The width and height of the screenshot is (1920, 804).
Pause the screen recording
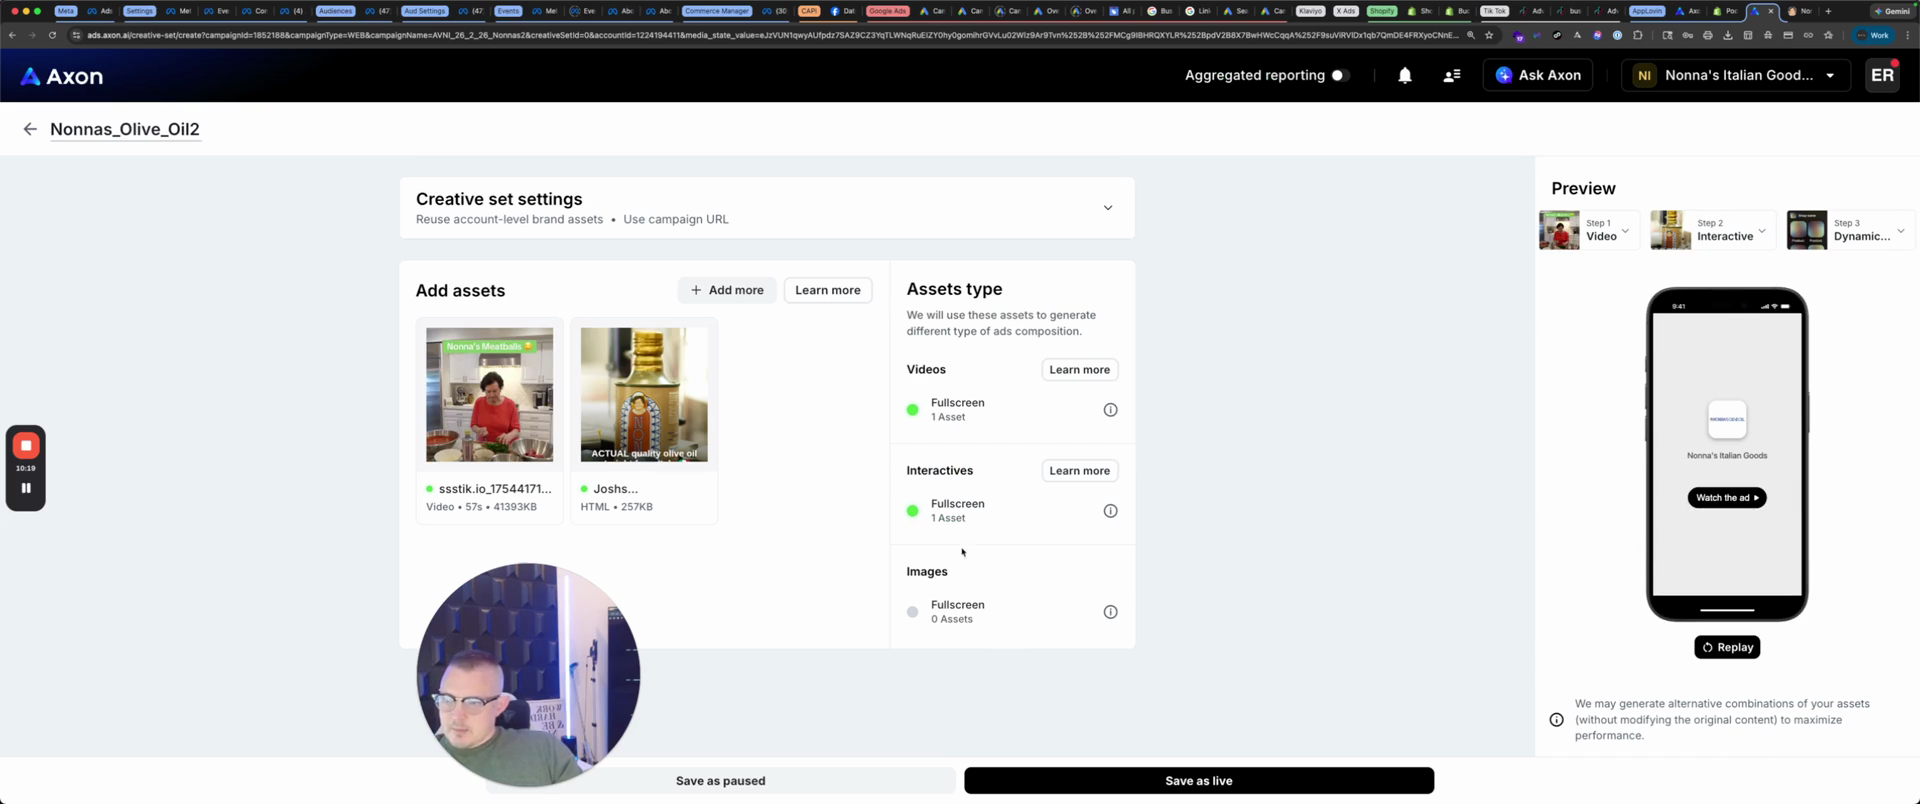[x=26, y=488]
